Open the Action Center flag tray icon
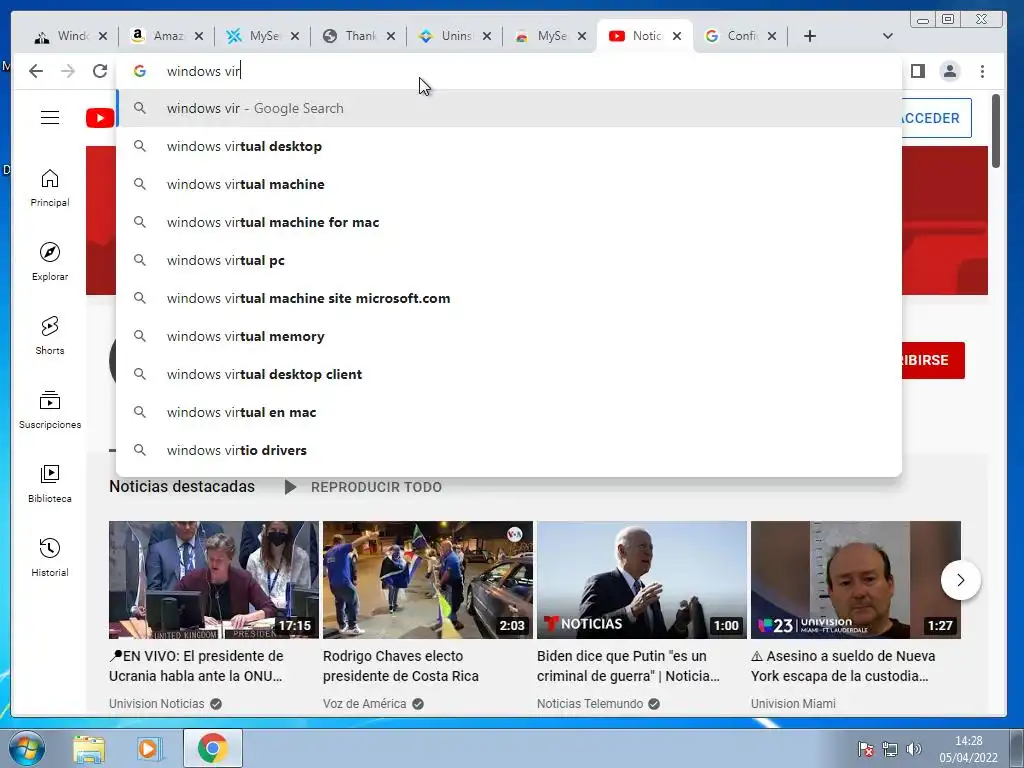The width and height of the screenshot is (1024, 768). click(x=866, y=749)
